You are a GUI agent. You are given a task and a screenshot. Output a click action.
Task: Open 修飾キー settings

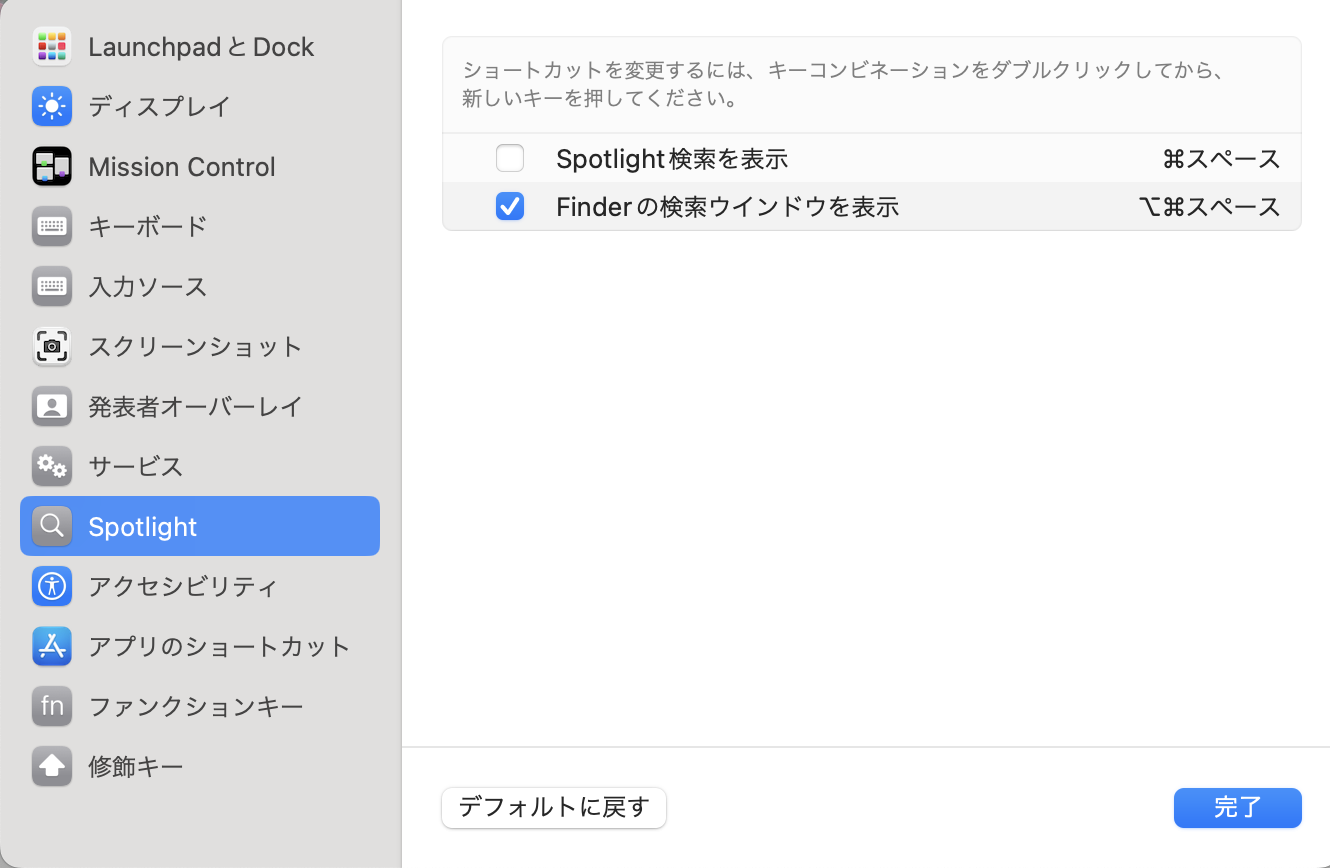200,766
